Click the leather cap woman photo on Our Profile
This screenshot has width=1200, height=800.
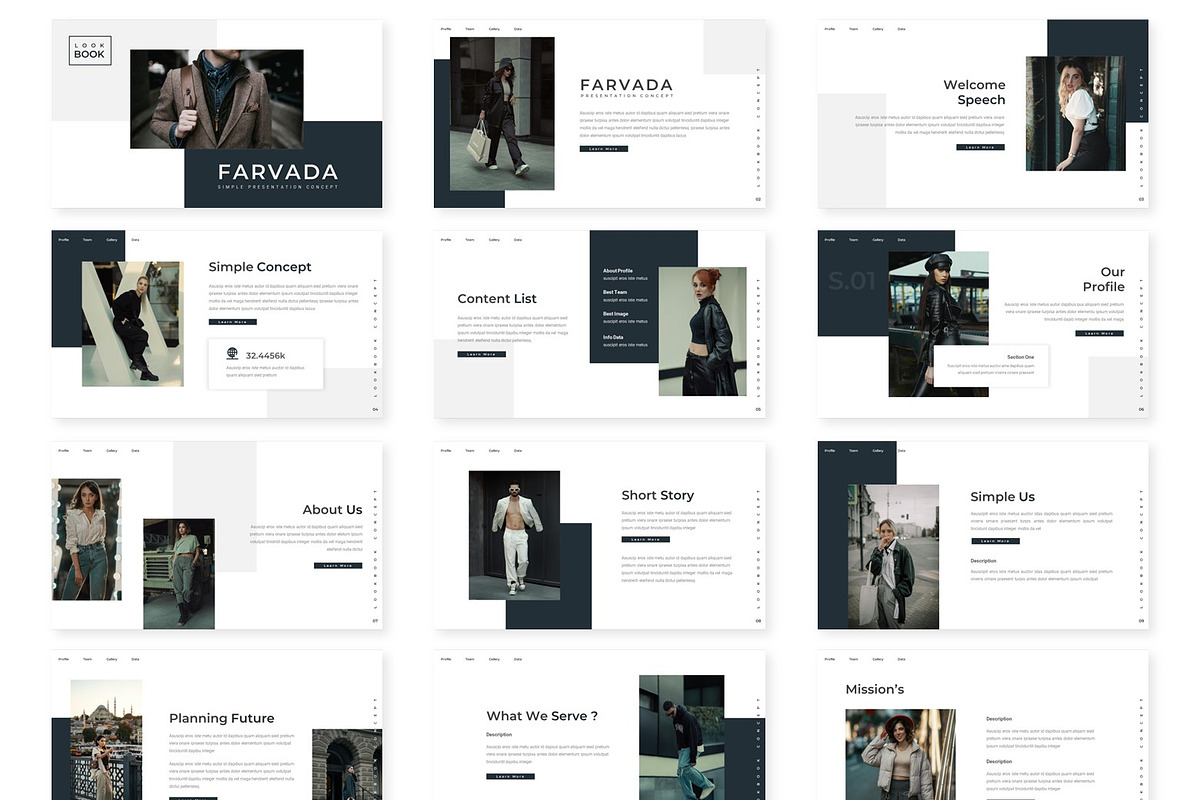point(938,324)
